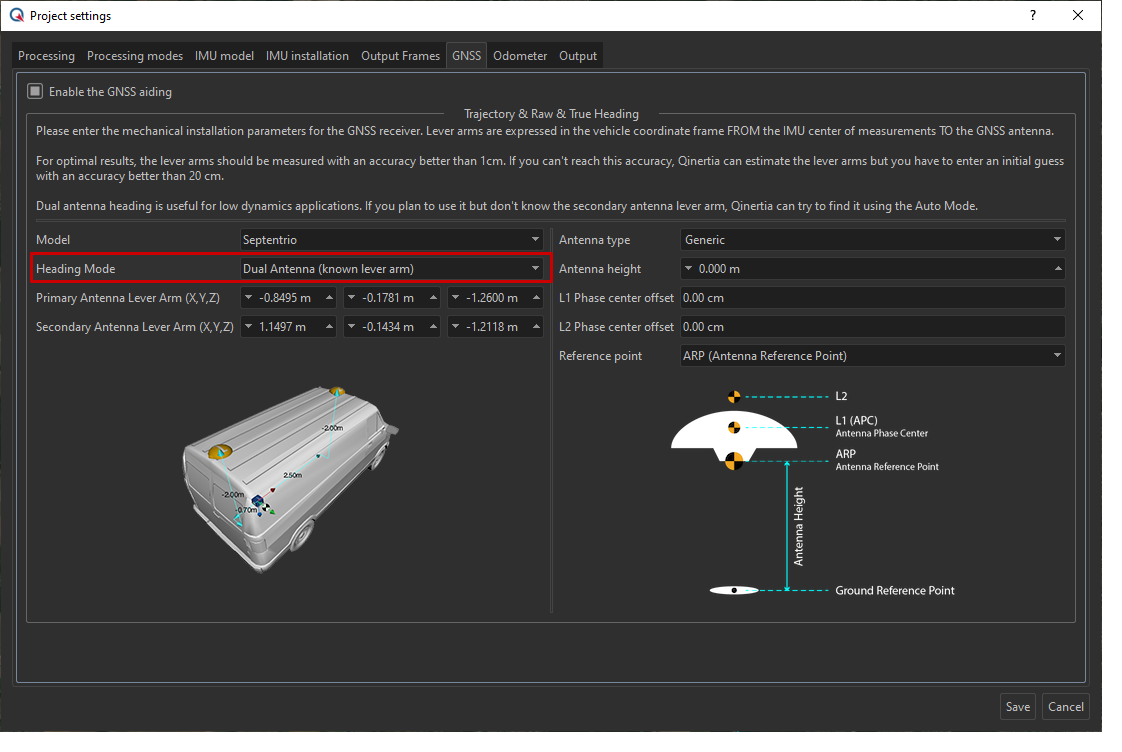
Task: Click the Antenna Height vertical label
Action: [x=799, y=527]
